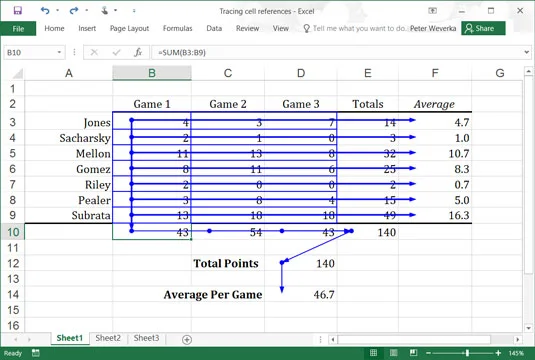535x360 pixels.
Task: Click the Enter checkmark formula icon
Action: (116, 53)
